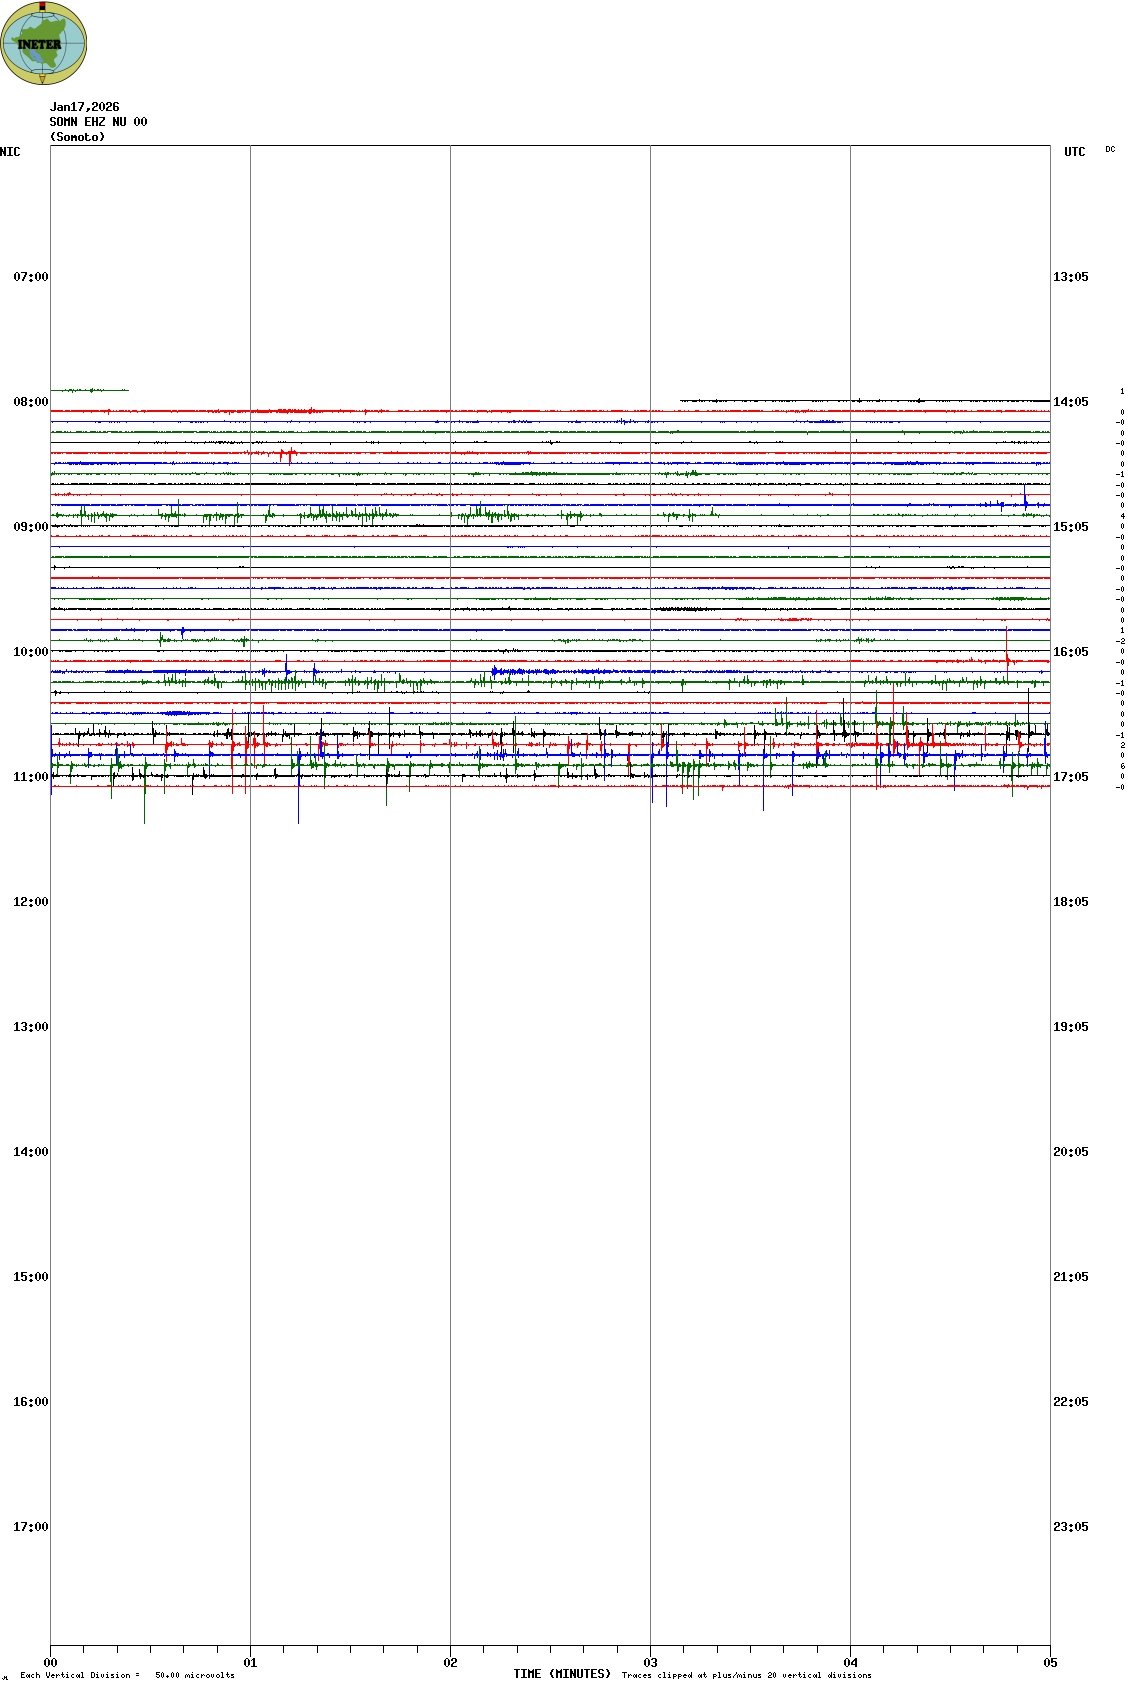Click the traces clipped footnote text
The image size is (1130, 1689).
click(746, 1675)
